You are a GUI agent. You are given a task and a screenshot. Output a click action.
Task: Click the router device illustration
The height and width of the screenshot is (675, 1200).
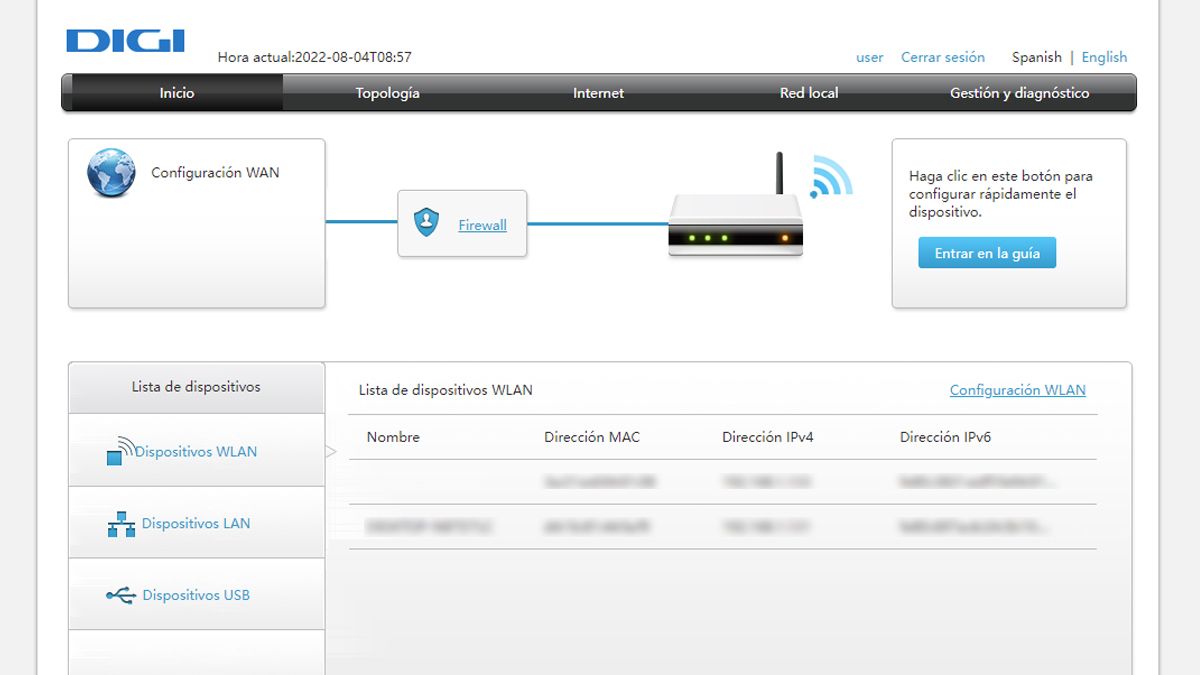(x=735, y=225)
